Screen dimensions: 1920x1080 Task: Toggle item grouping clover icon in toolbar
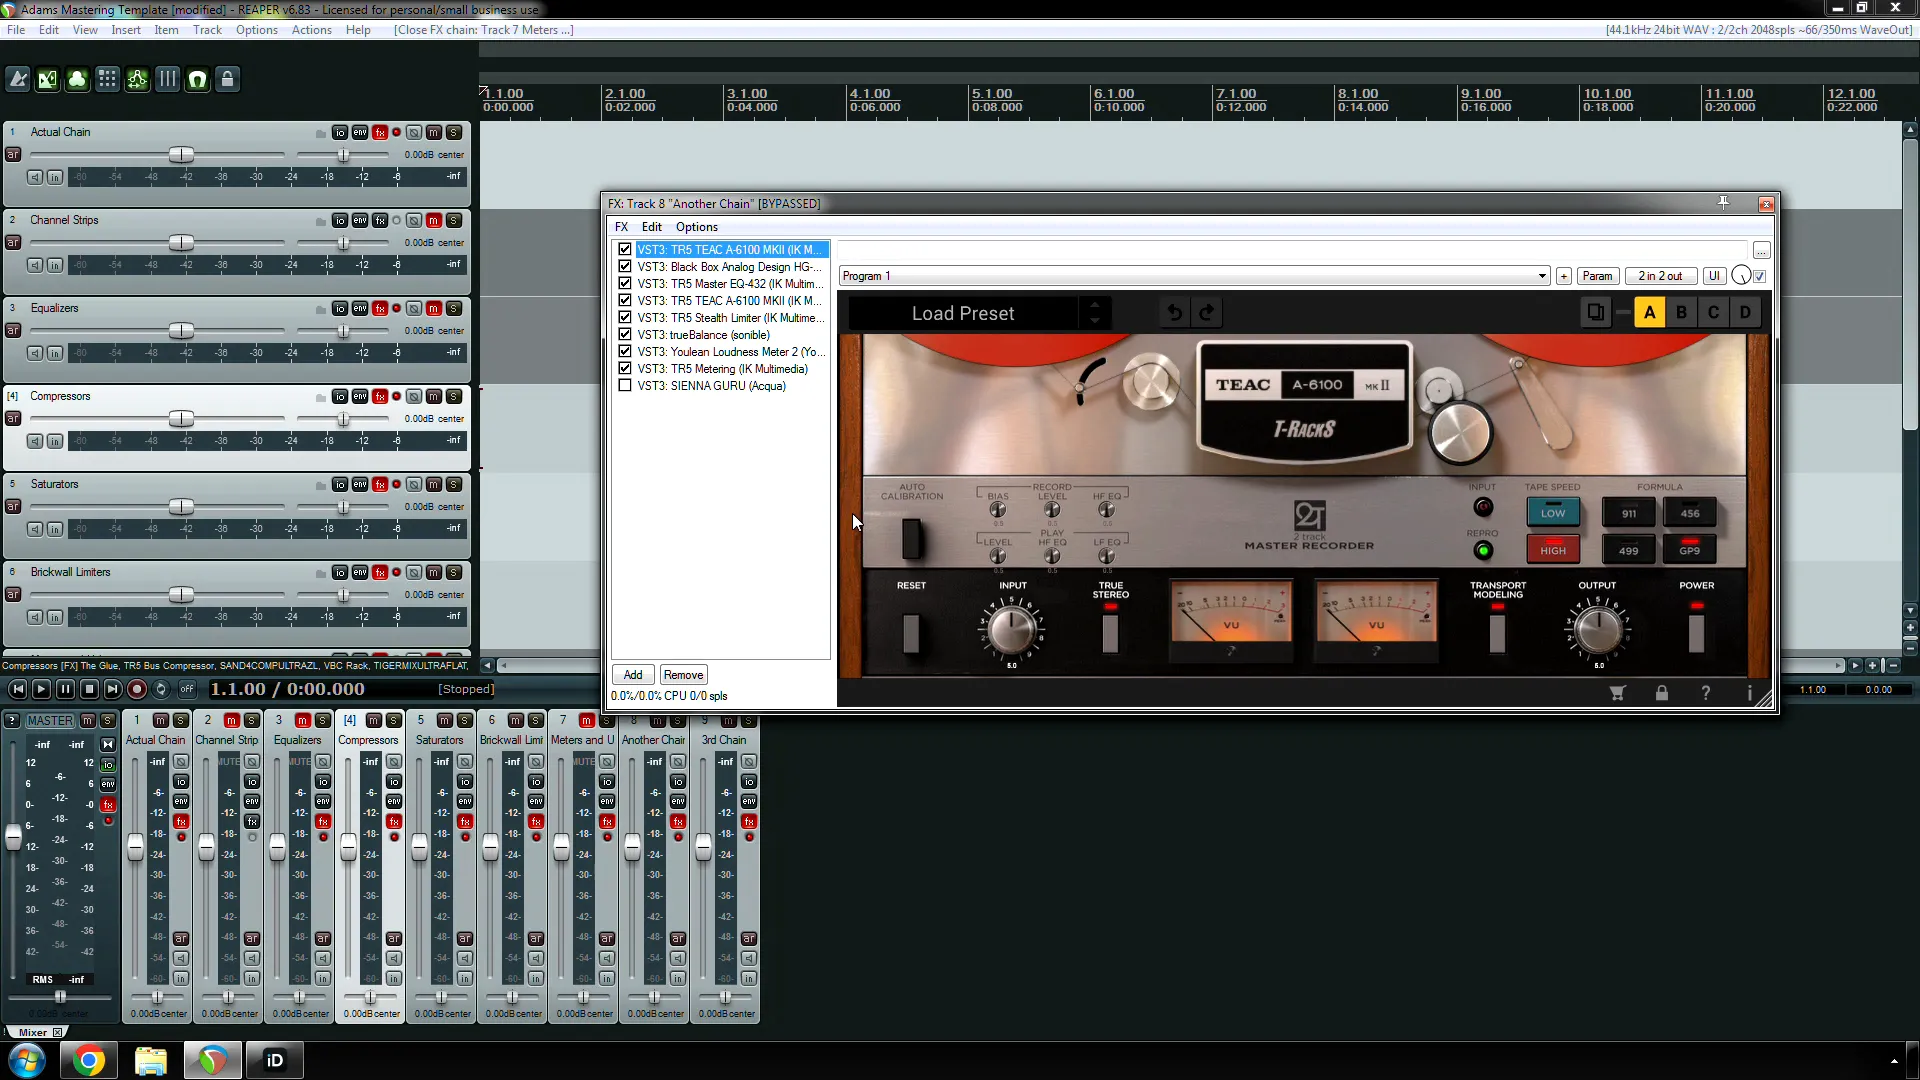pos(78,80)
